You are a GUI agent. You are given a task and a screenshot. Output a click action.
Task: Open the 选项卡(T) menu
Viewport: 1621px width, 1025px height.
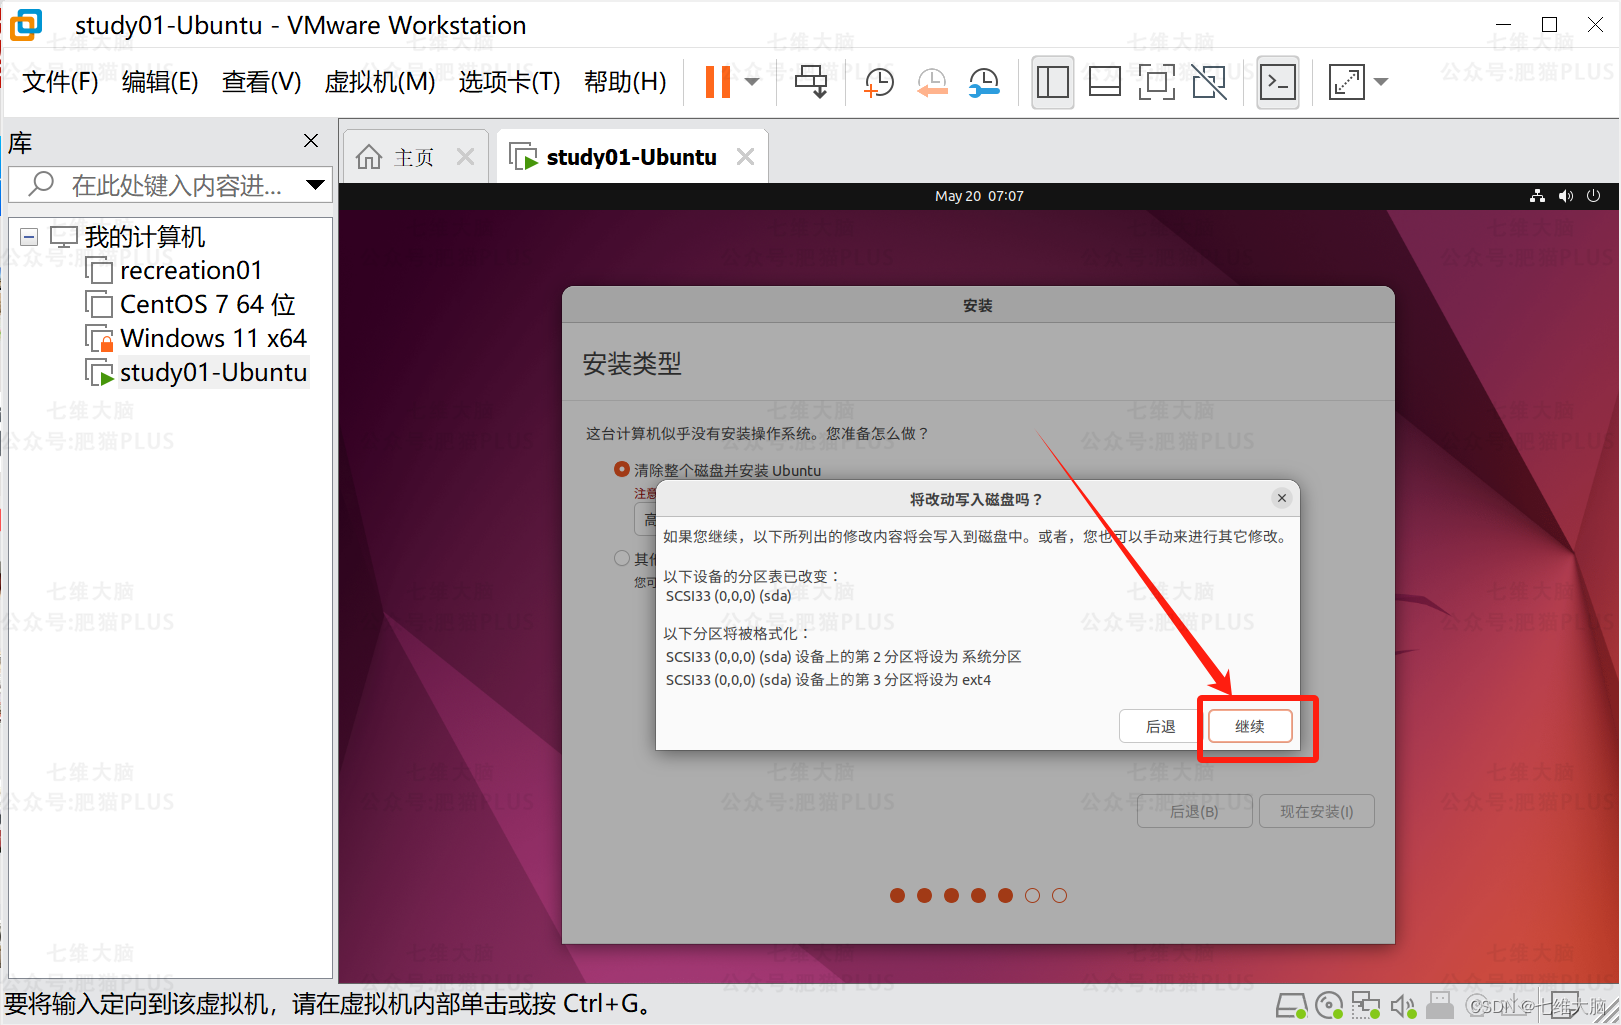click(509, 82)
